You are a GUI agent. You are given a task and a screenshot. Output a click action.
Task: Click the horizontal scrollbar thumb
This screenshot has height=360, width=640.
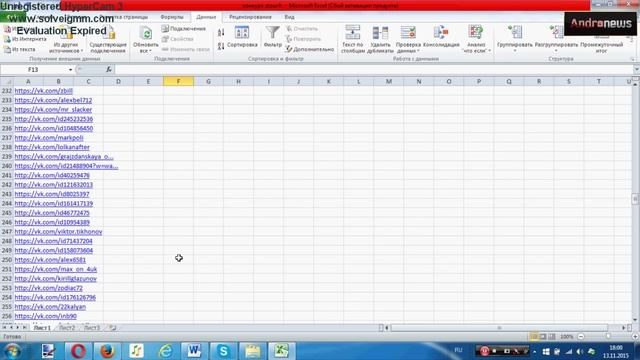[x=499, y=328]
